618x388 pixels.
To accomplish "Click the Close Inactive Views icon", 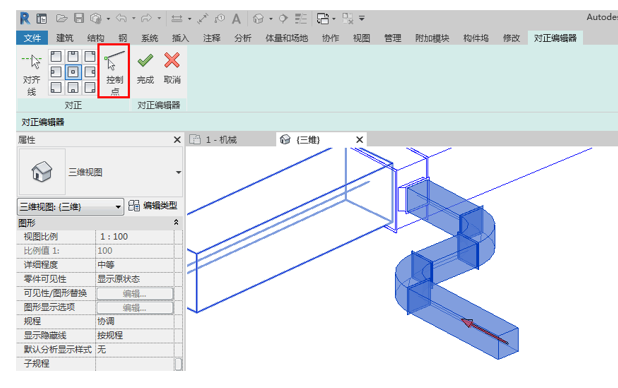I will (348, 18).
